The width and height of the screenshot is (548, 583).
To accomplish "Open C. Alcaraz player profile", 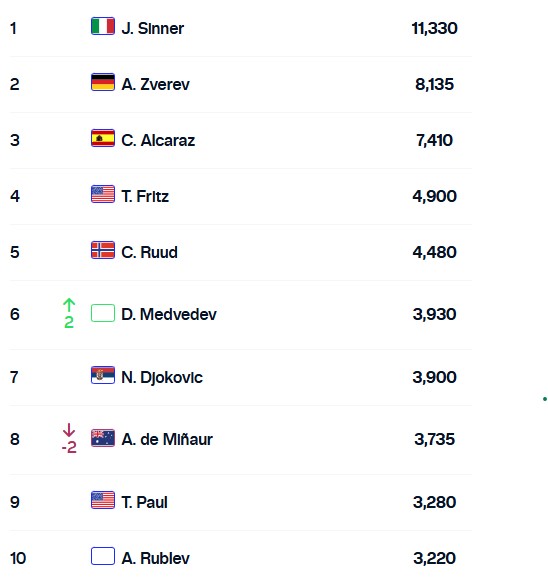I will (x=158, y=141).
